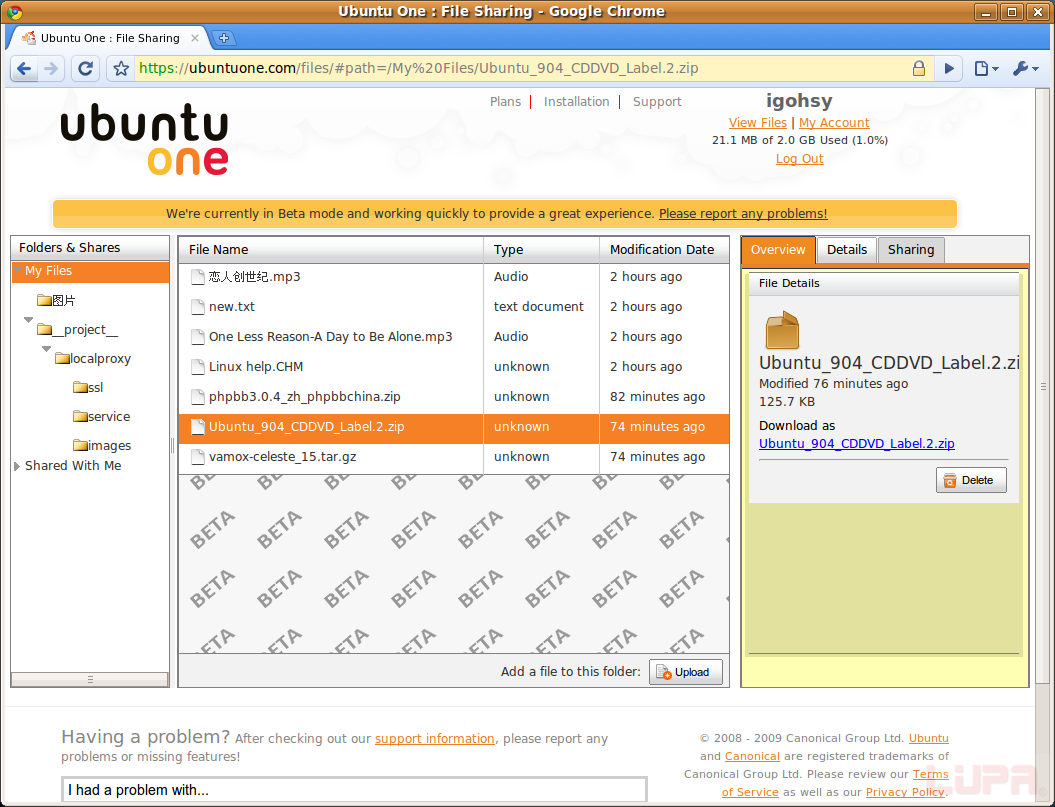Click the package icon in File Details
The width and height of the screenshot is (1055, 807).
pos(782,330)
